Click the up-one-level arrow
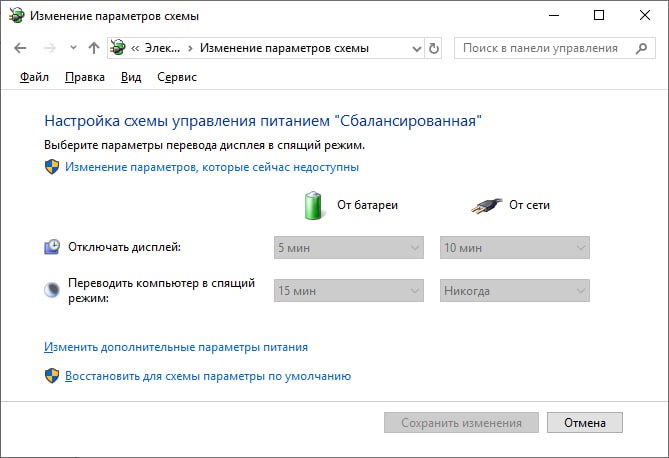This screenshot has width=669, height=458. (94, 48)
